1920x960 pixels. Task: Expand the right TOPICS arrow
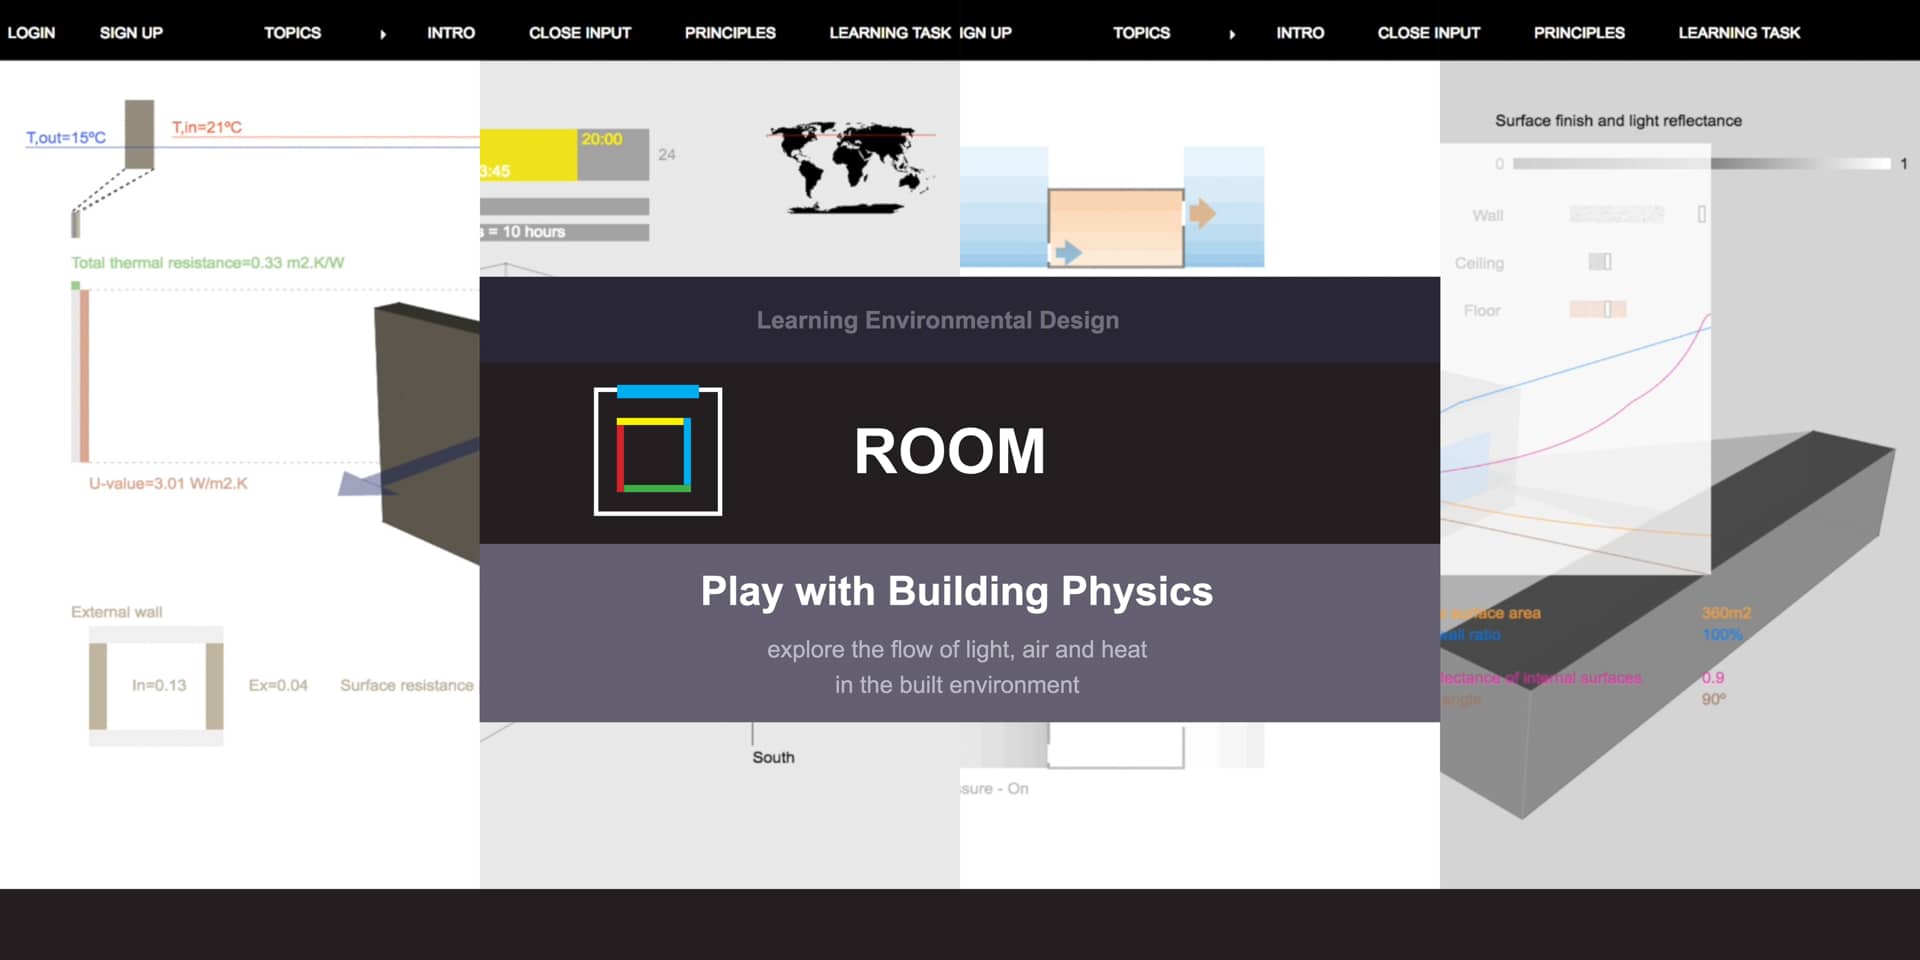pos(1232,34)
